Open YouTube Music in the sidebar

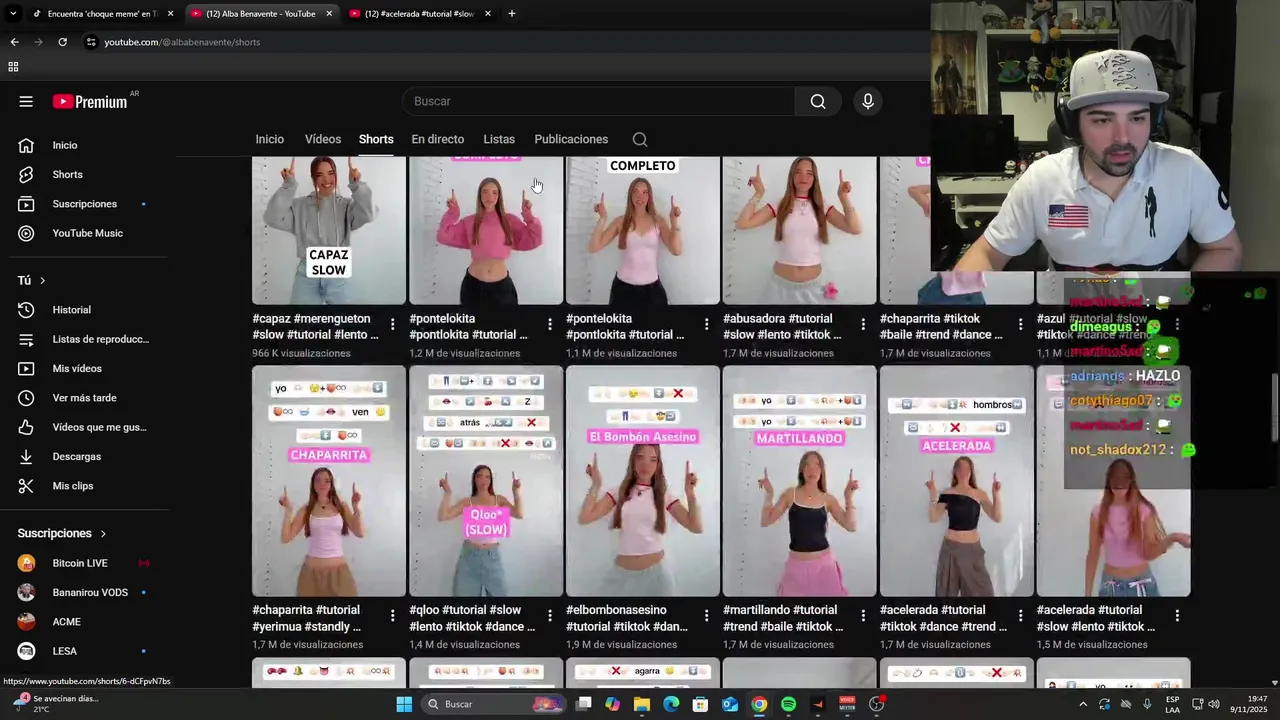coord(88,233)
